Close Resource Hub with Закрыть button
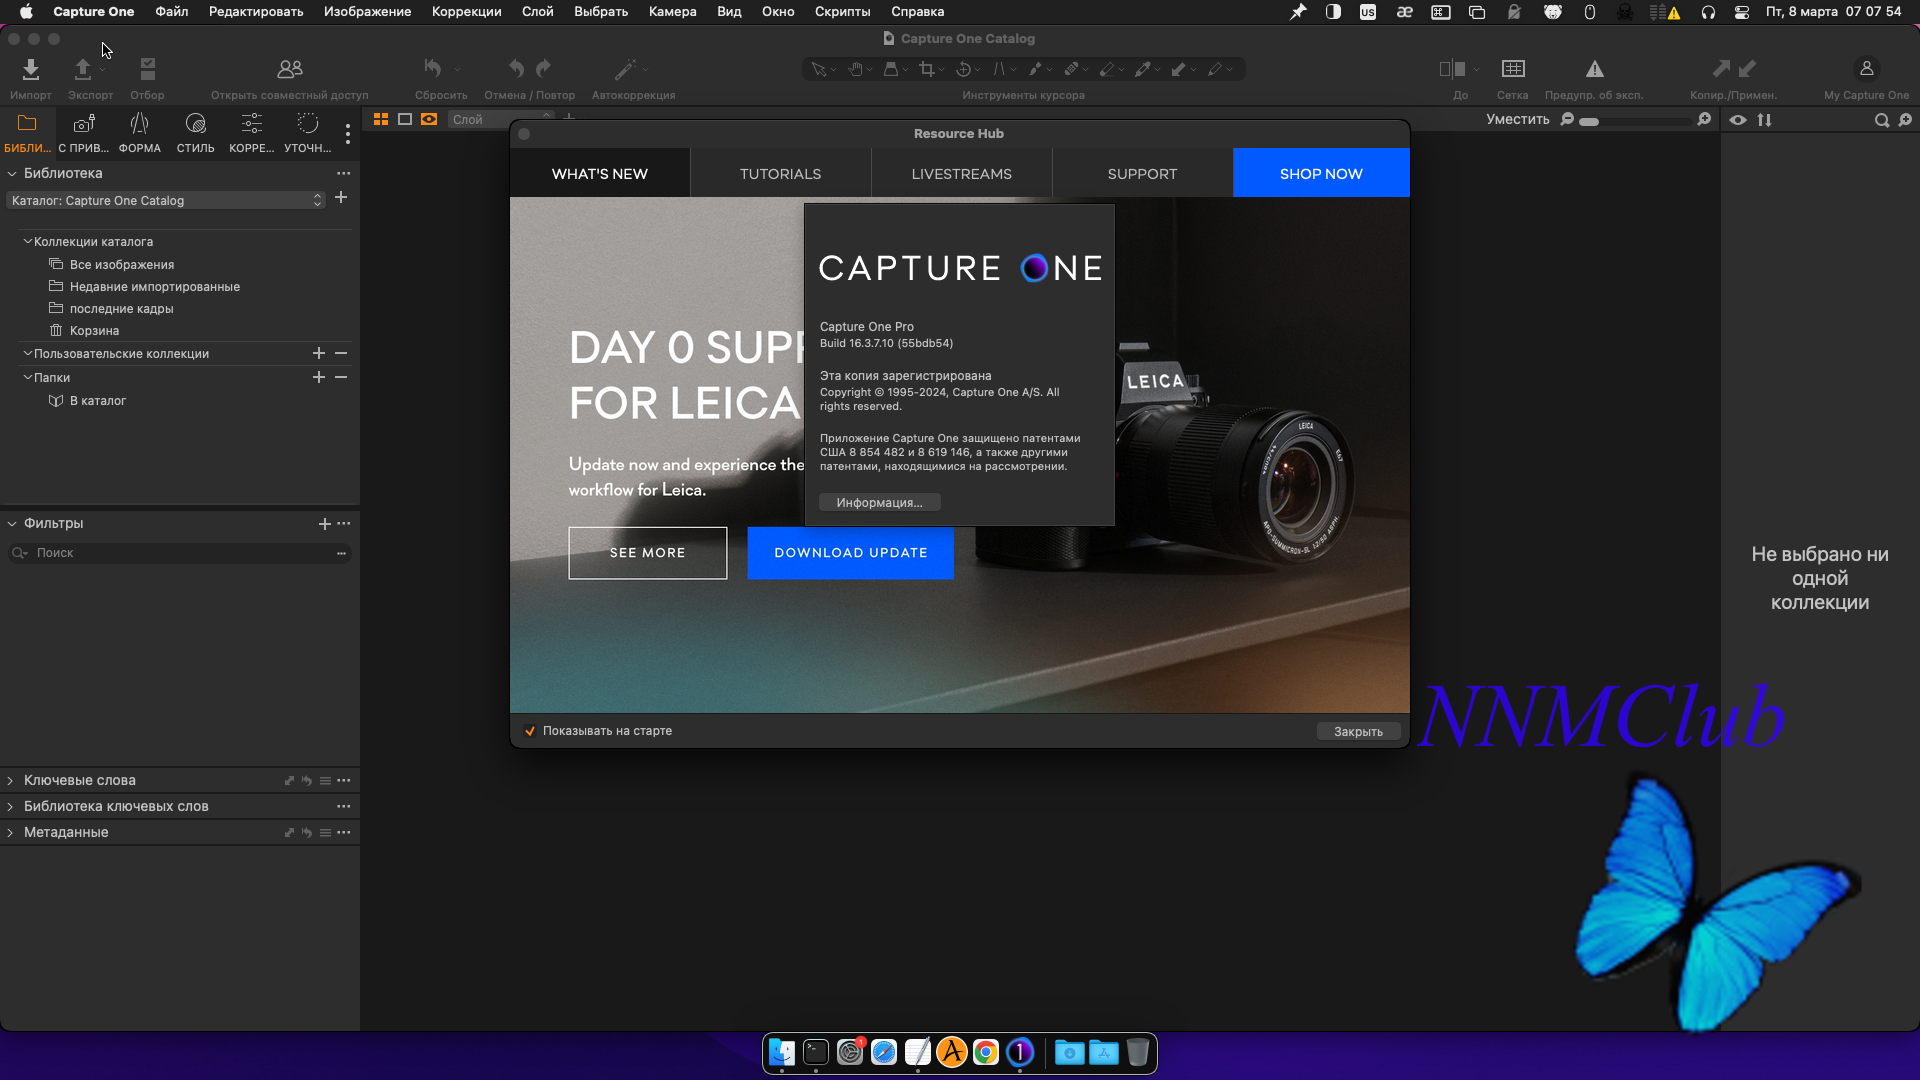This screenshot has height=1080, width=1920. coord(1358,731)
